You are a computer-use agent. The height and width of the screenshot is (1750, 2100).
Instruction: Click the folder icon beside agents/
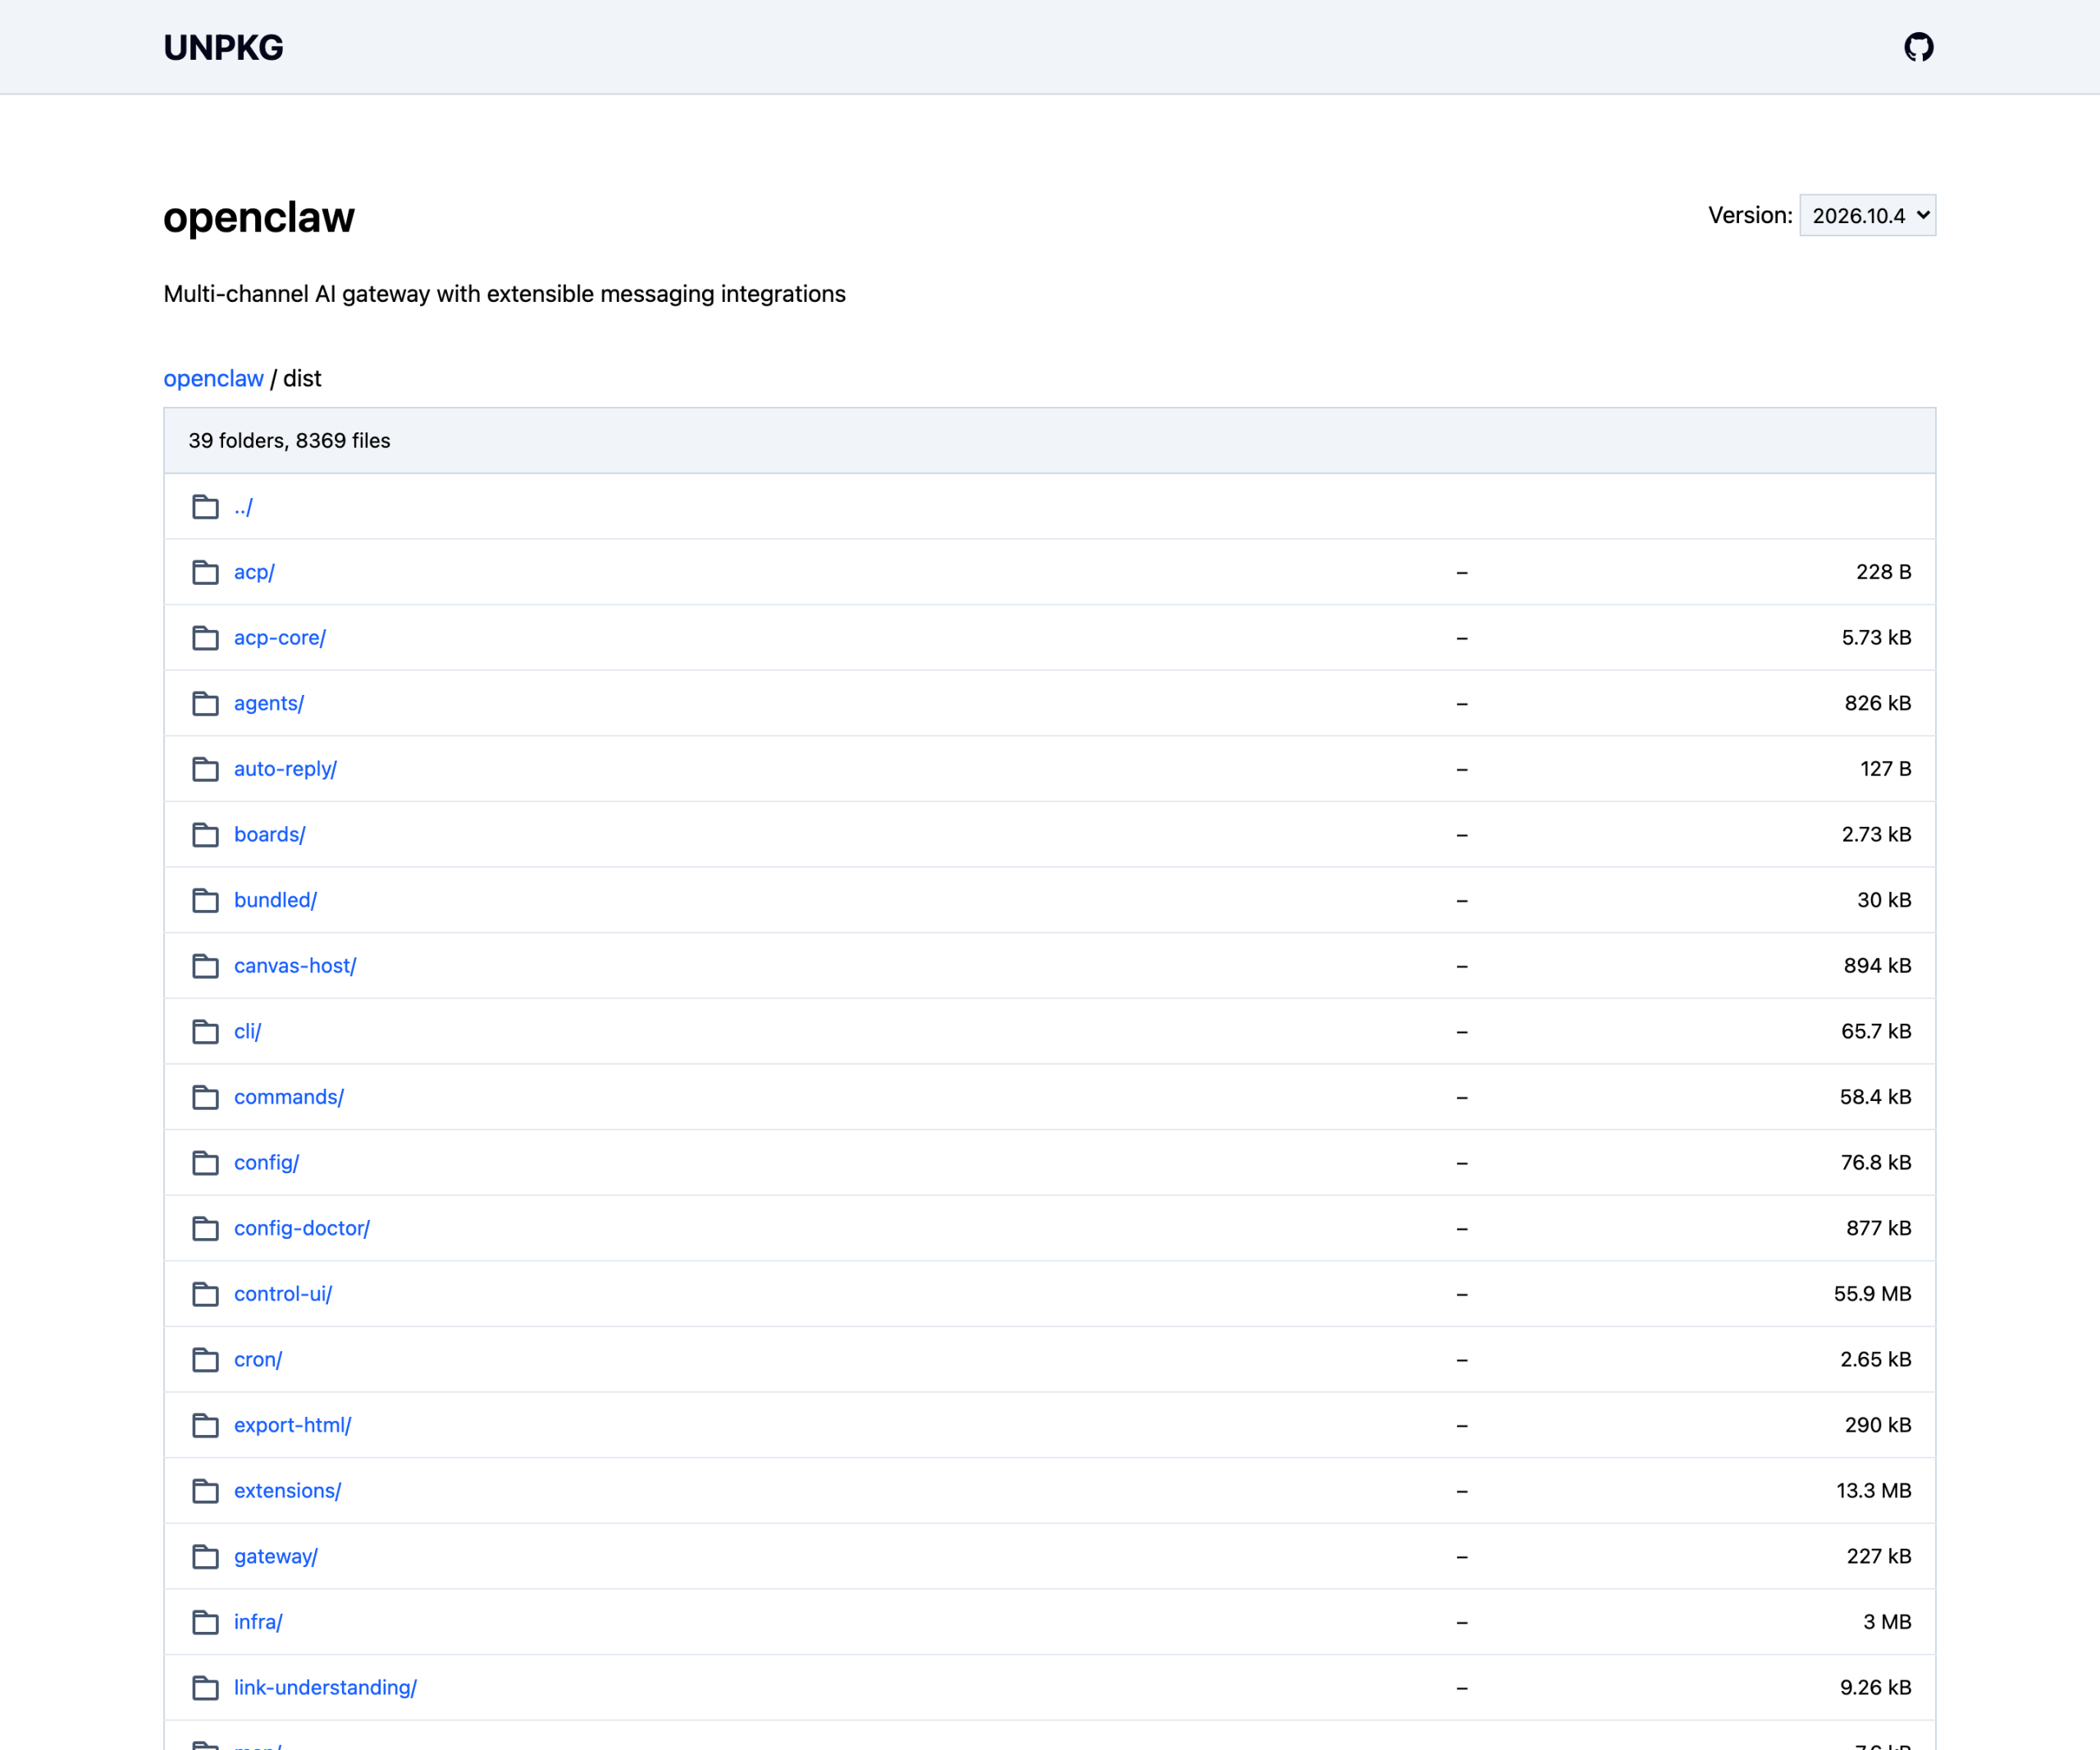tap(205, 703)
